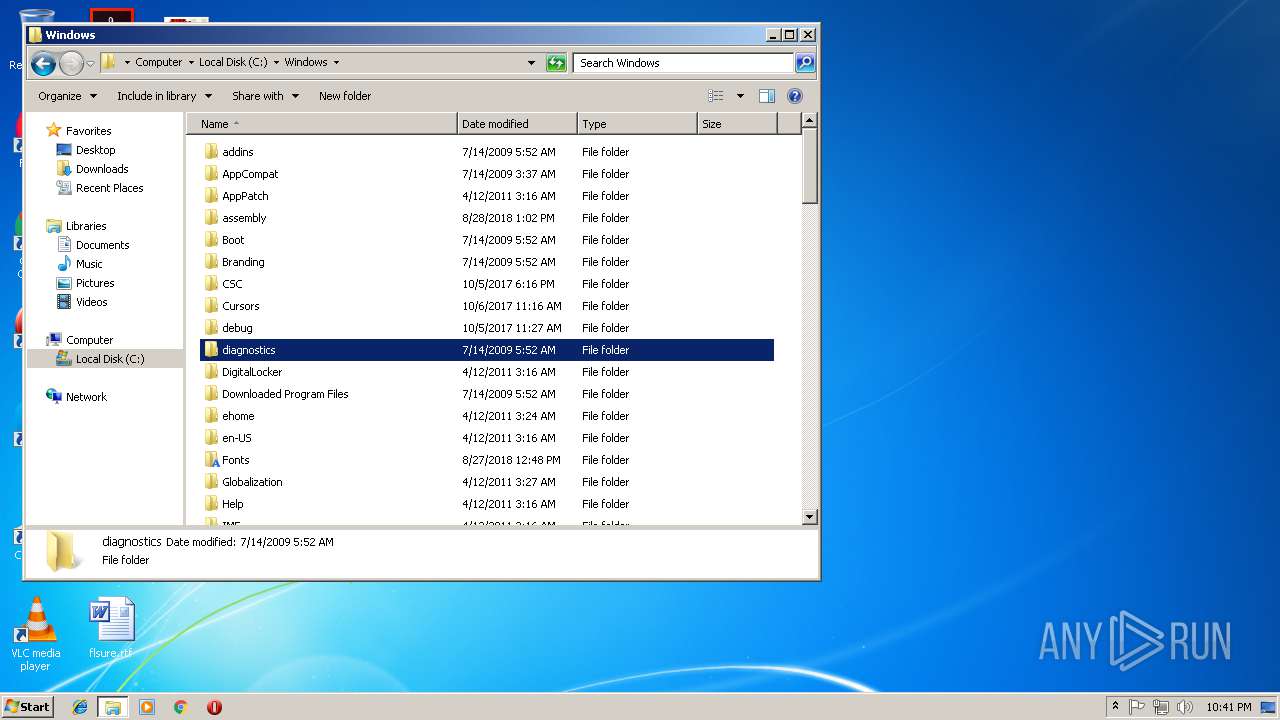Open Include in library menu
The image size is (1280, 720).
click(x=164, y=96)
